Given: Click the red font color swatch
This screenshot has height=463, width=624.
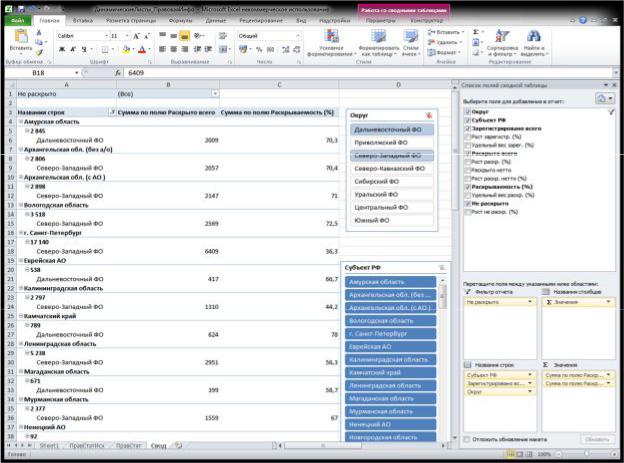Looking at the screenshot, I should [x=142, y=49].
